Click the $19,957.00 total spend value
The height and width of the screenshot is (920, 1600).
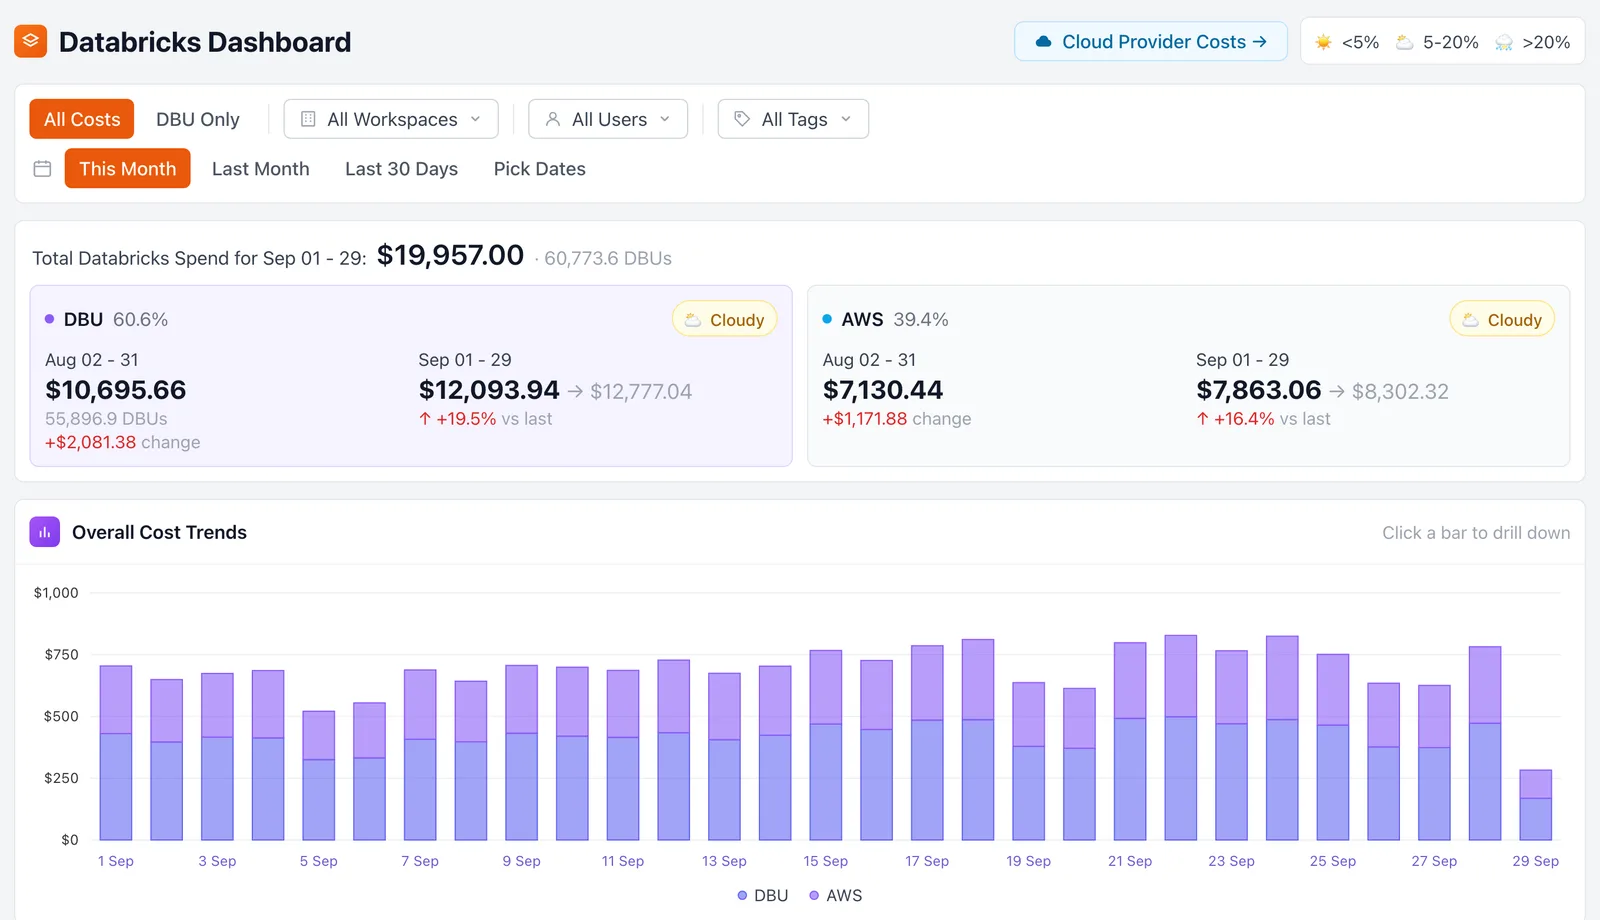click(x=450, y=255)
